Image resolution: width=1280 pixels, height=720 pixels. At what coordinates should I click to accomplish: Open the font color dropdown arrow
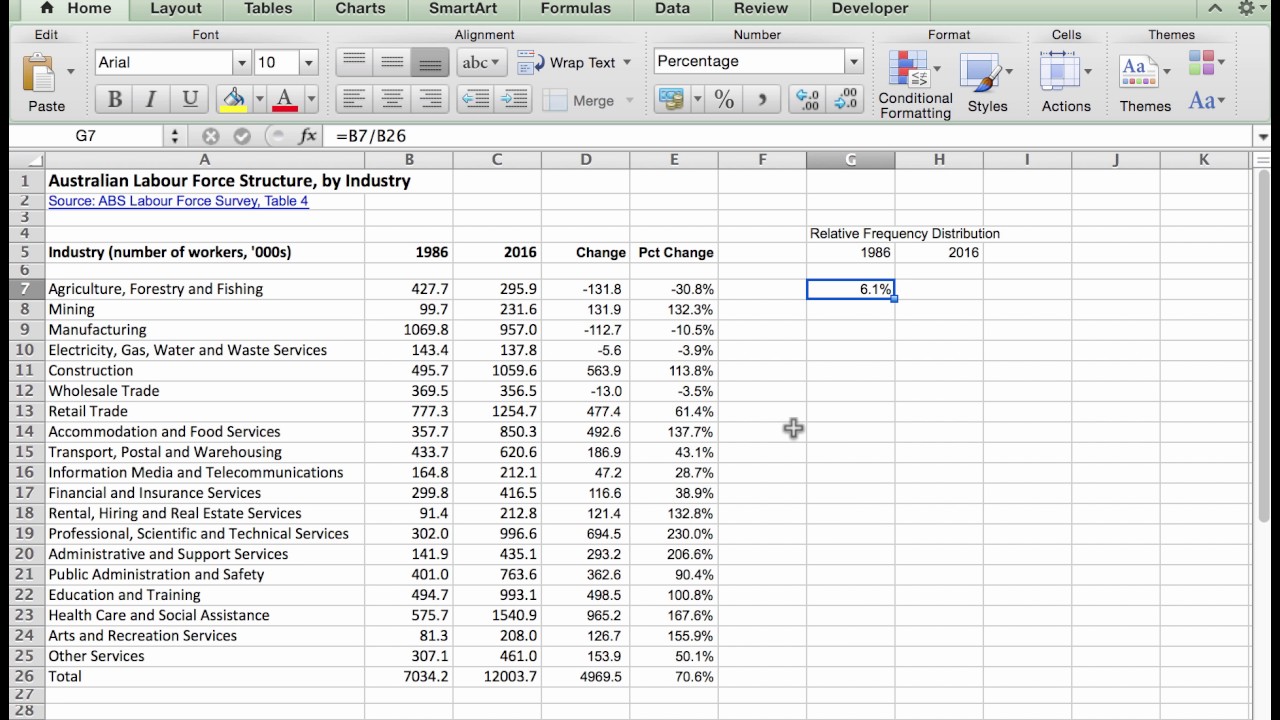(311, 99)
